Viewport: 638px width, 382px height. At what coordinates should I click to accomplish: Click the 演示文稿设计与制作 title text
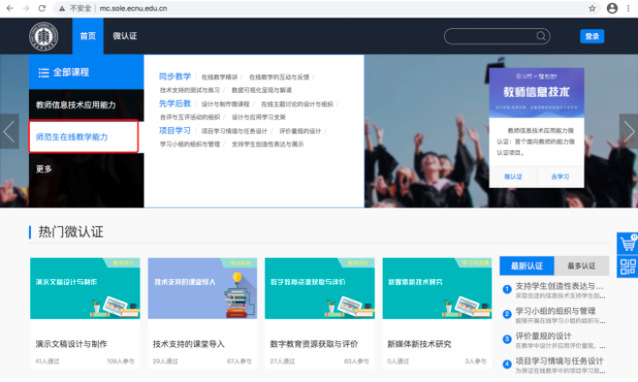(71, 344)
